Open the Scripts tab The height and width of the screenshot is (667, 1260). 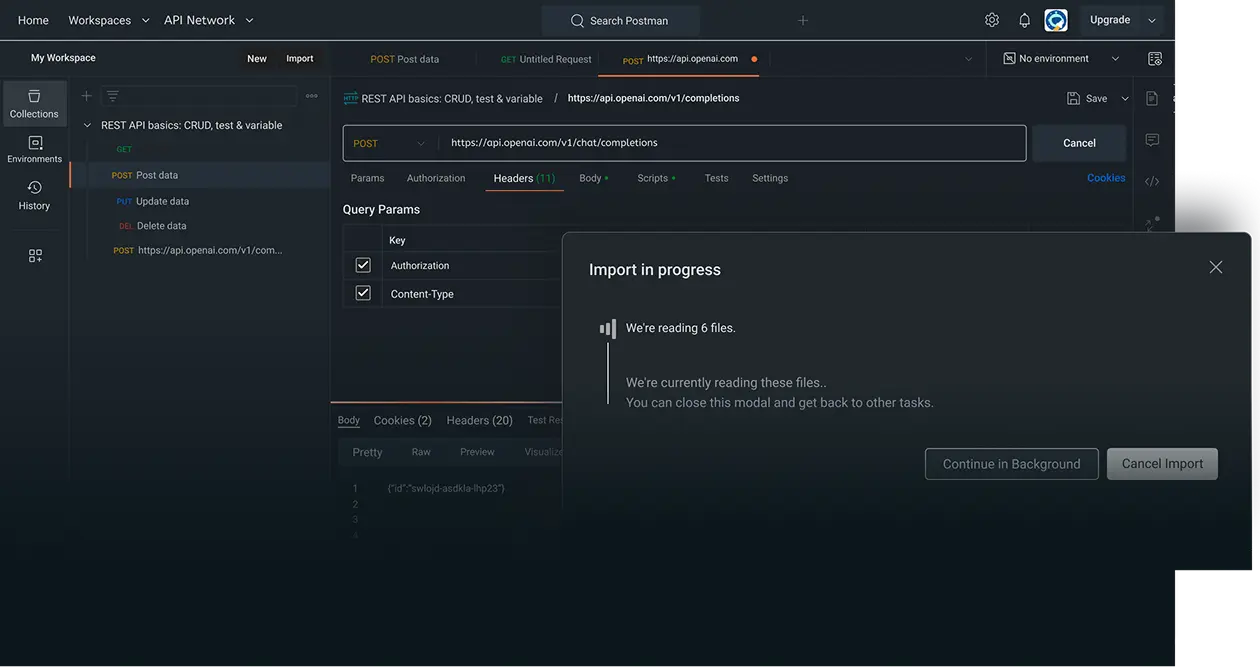tap(656, 178)
